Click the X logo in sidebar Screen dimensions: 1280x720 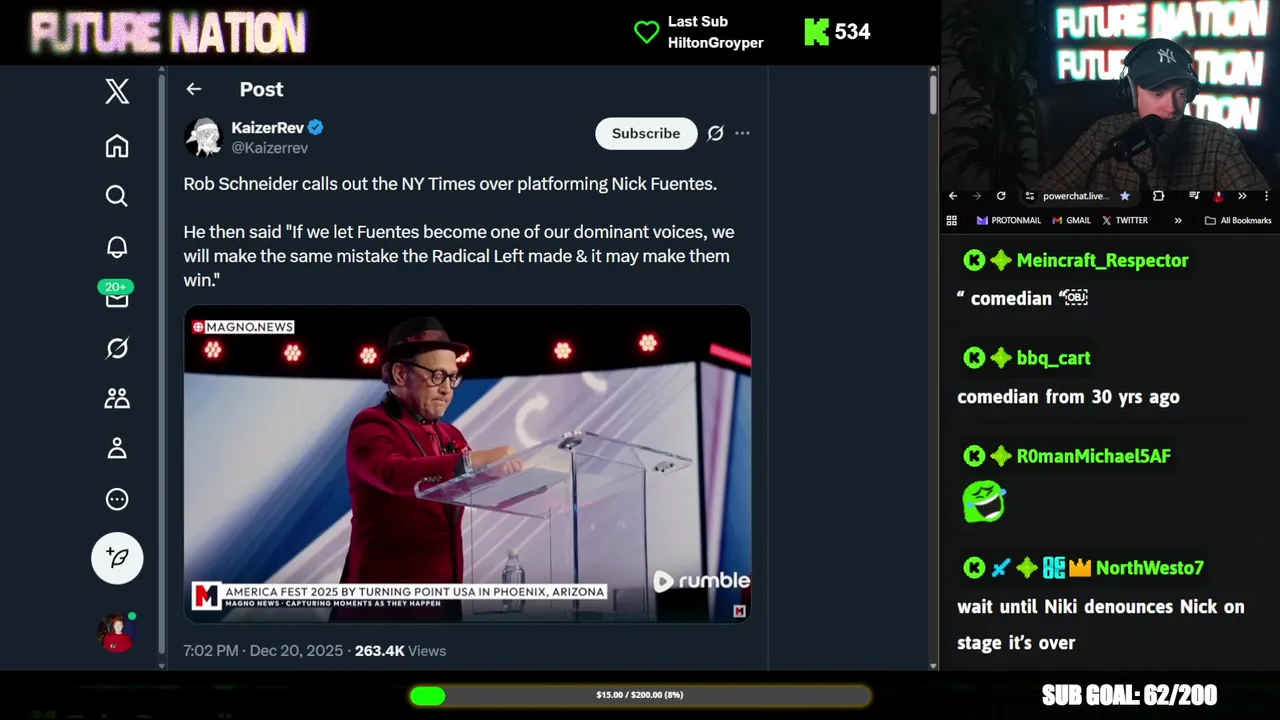pyautogui.click(x=117, y=91)
